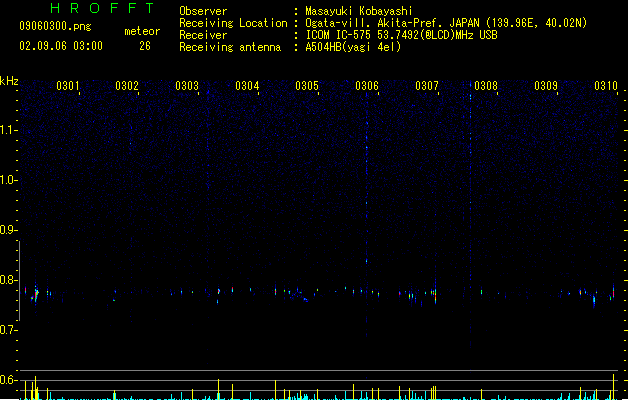The width and height of the screenshot is (629, 400).
Task: Click time marker 0304
Action: pyautogui.click(x=247, y=86)
